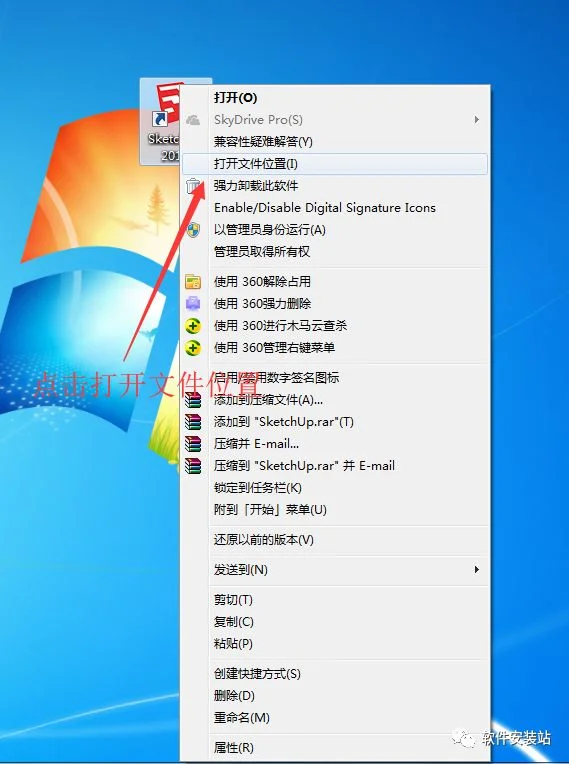Click the folder icon beside 使用 360解除占用
Screen dimensions: 569x764
(x=193, y=282)
